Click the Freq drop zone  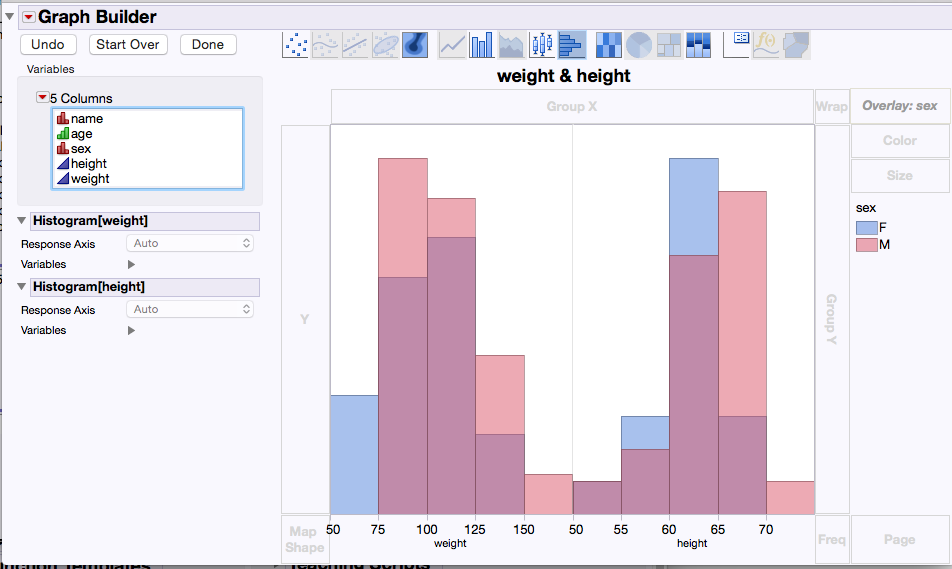(832, 539)
